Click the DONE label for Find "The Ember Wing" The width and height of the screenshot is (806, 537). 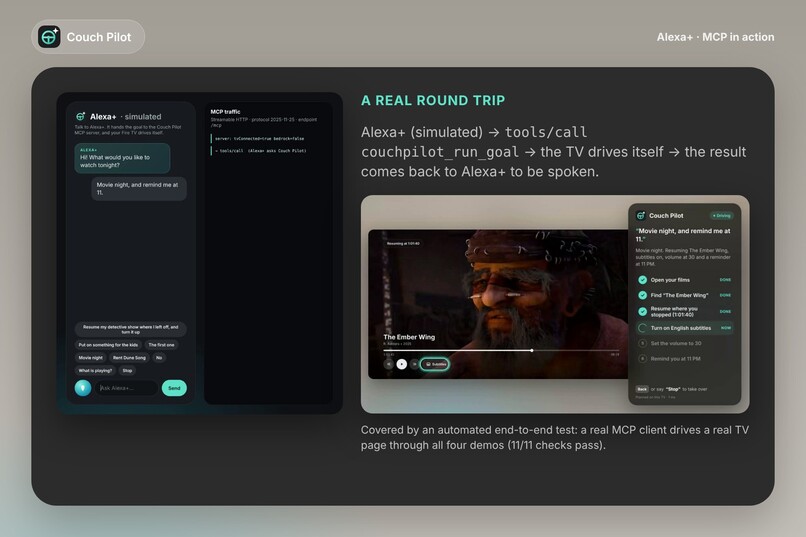(725, 295)
